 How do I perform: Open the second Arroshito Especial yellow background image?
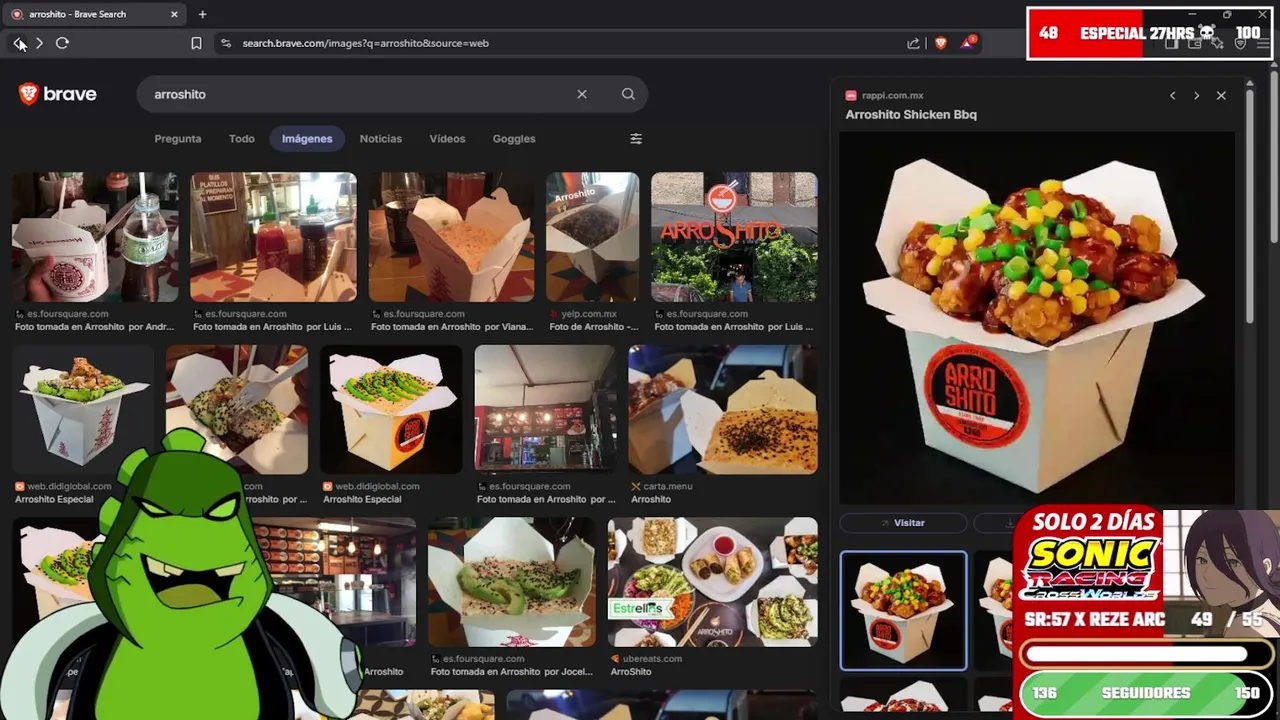(x=391, y=410)
